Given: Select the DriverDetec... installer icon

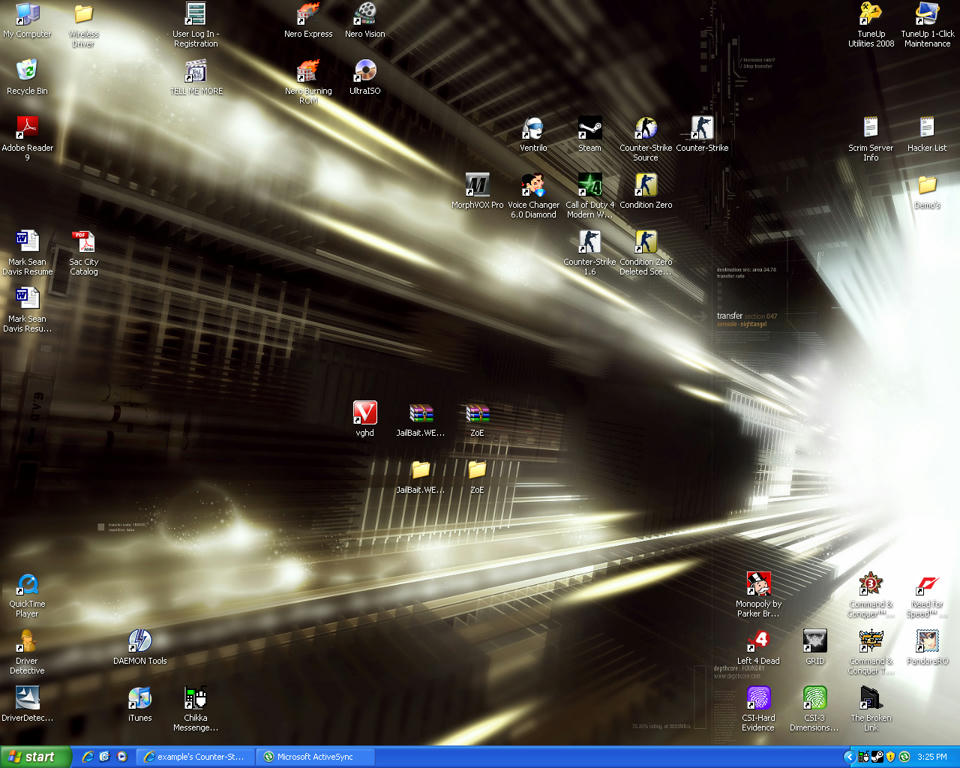Looking at the screenshot, I should (27, 704).
